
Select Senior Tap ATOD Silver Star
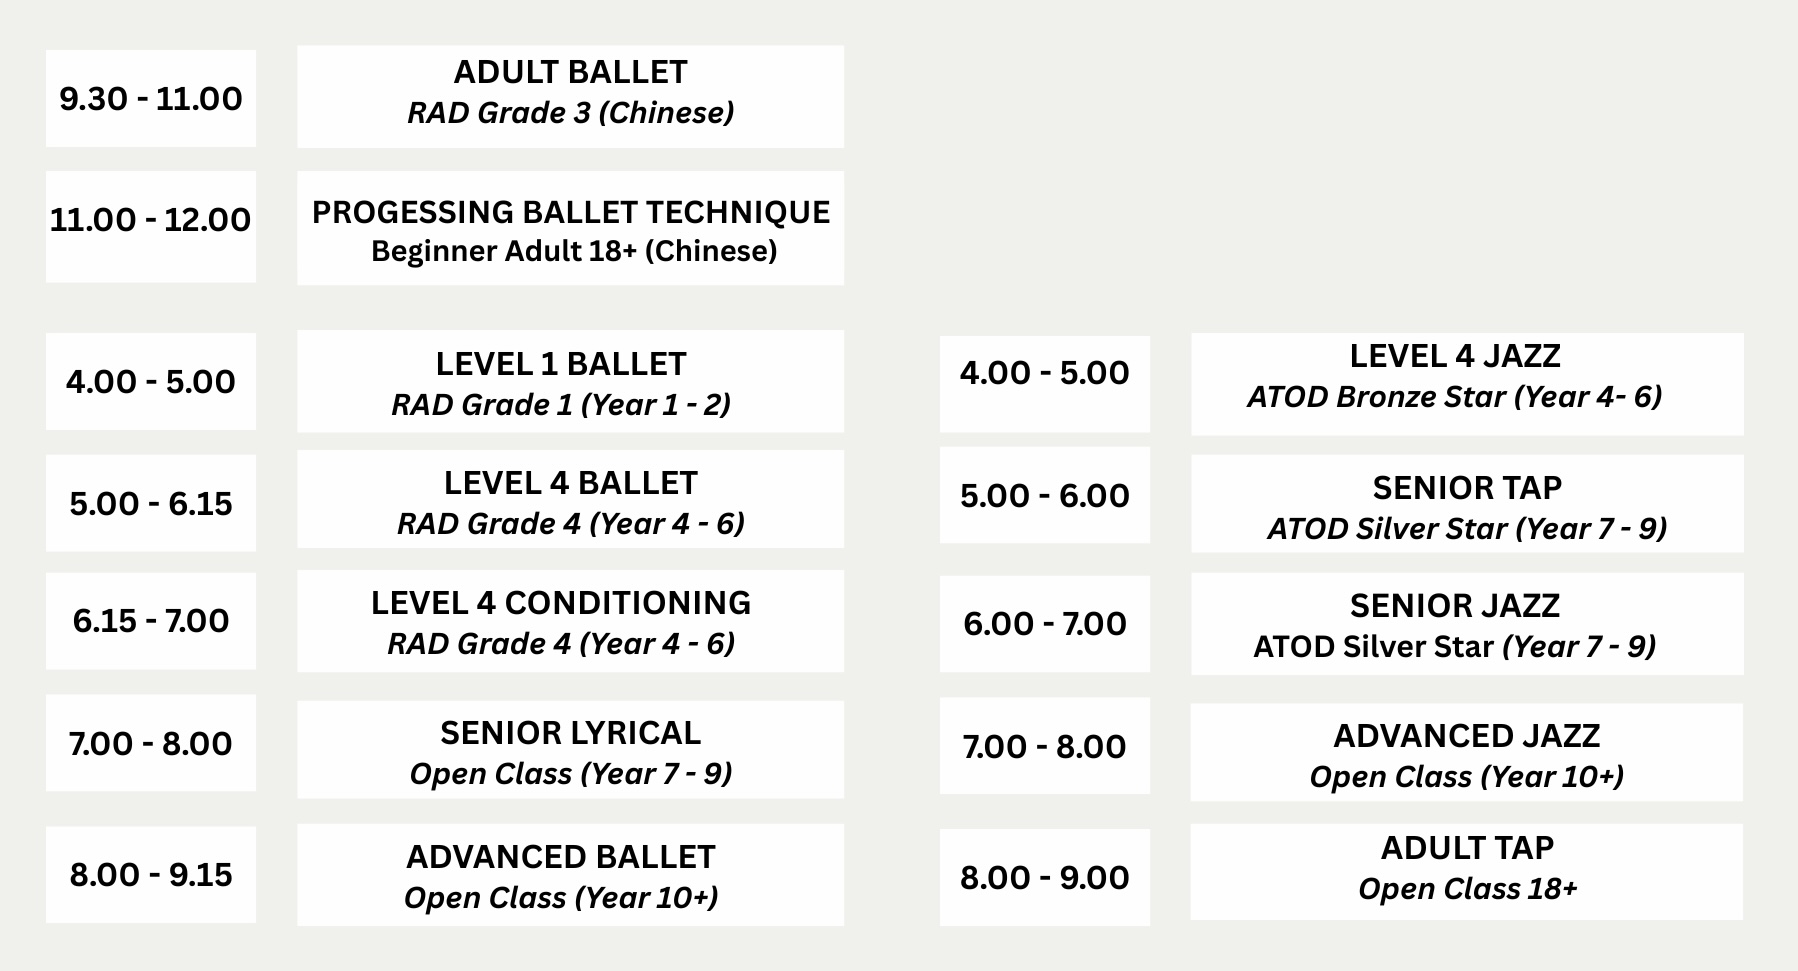(x=1467, y=504)
